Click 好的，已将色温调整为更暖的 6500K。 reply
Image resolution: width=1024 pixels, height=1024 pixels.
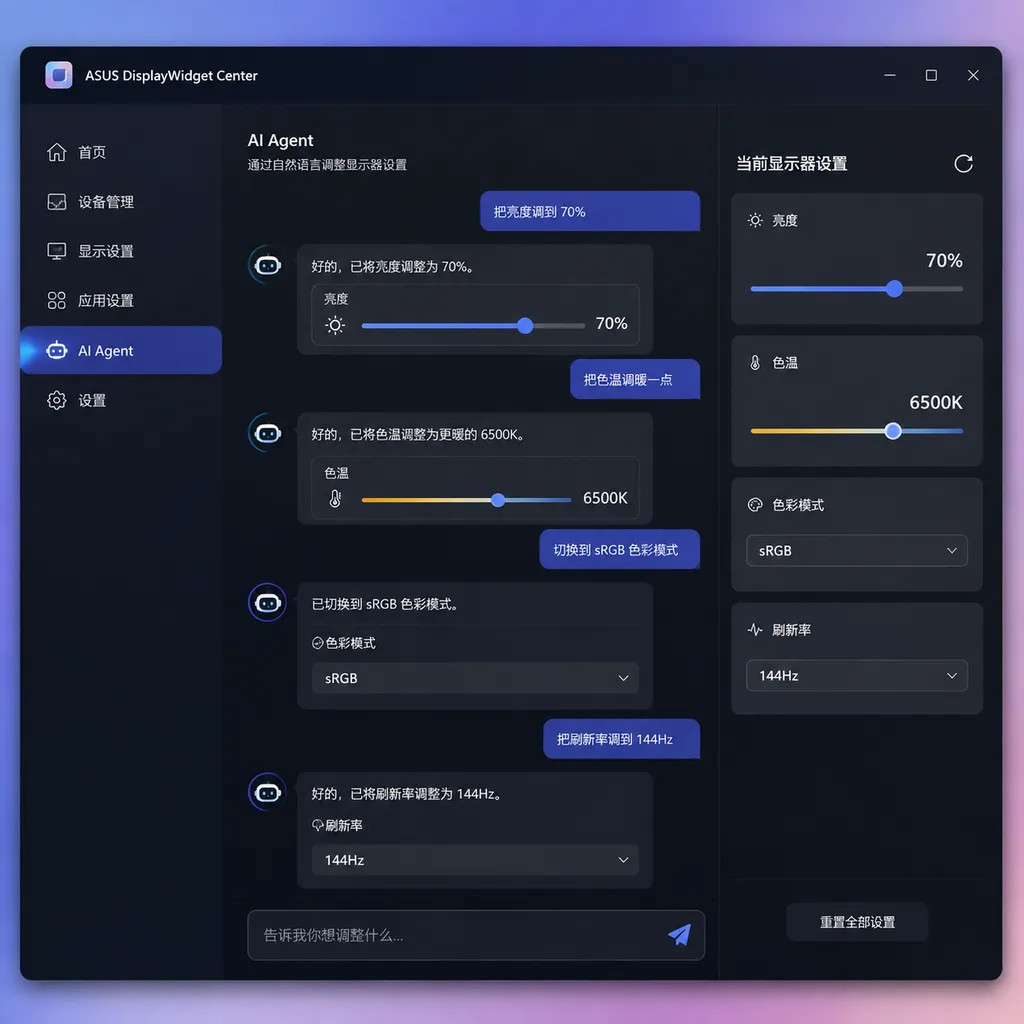418,434
